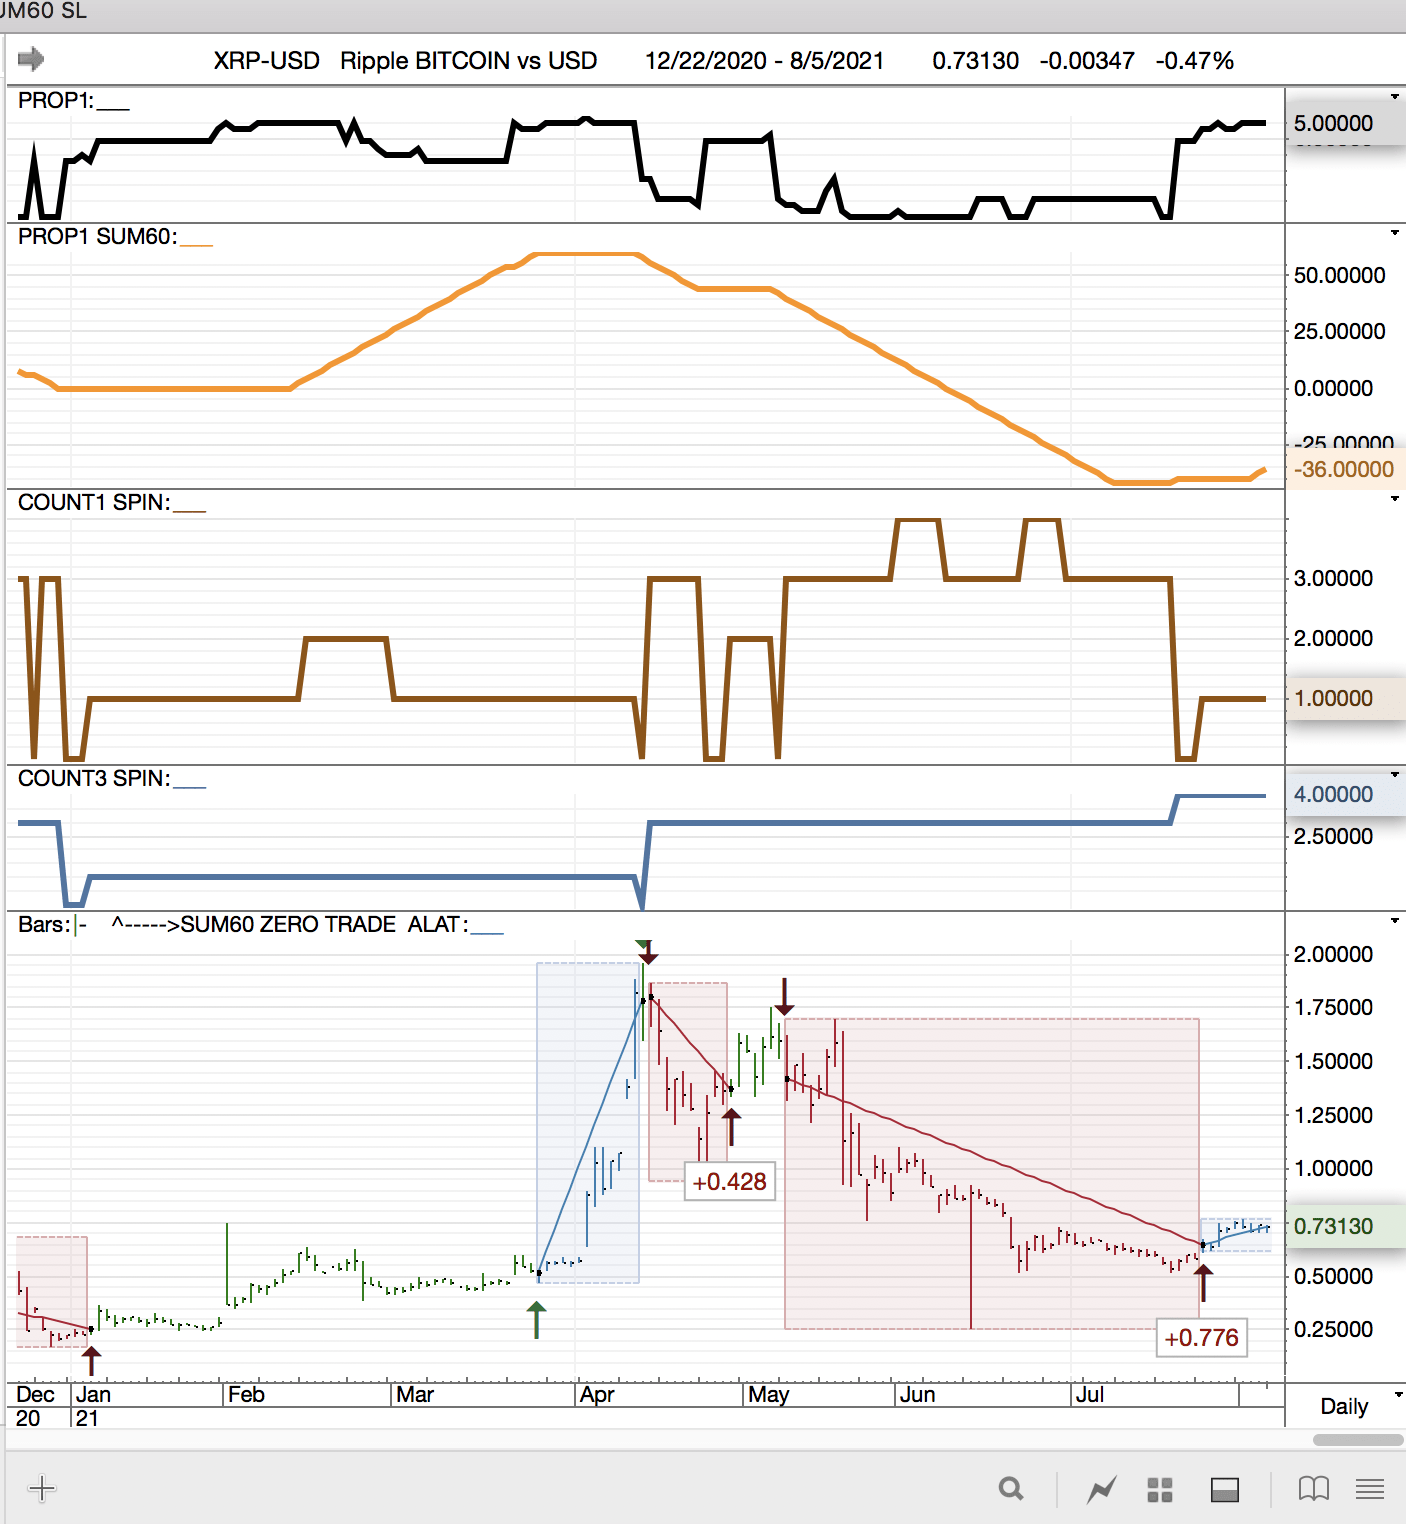
Task: Click the 'Ripple BITCOIN vs USD' description
Action: [x=469, y=61]
